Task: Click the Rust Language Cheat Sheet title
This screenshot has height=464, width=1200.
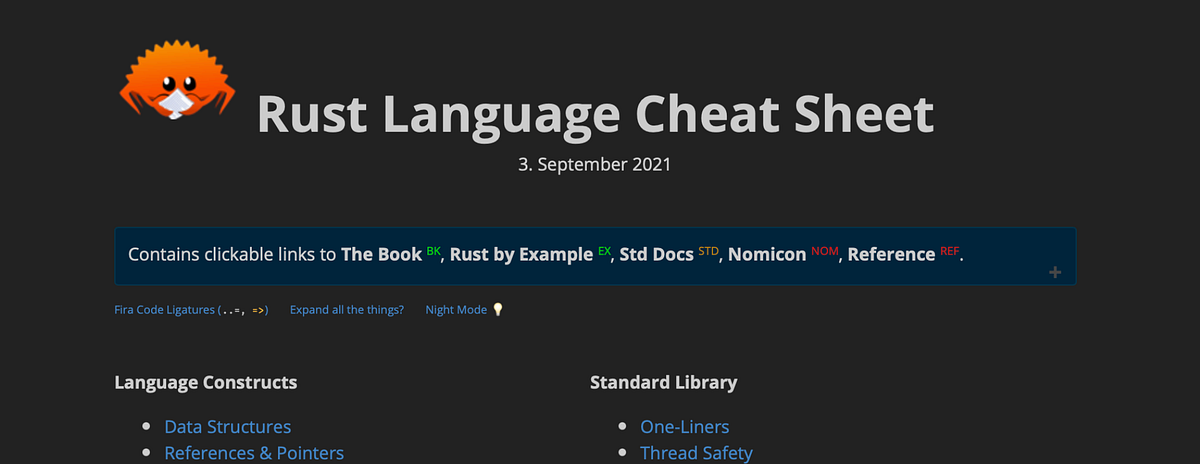Action: [596, 114]
